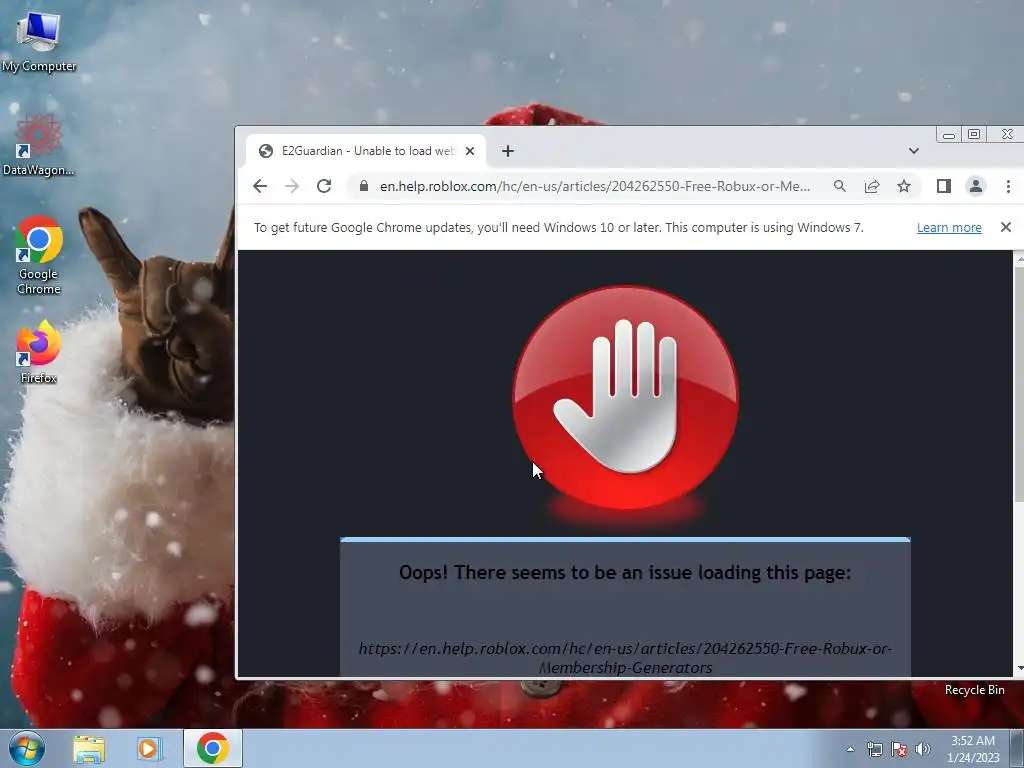1024x768 pixels.
Task: Share this page using the share icon
Action: (x=872, y=186)
